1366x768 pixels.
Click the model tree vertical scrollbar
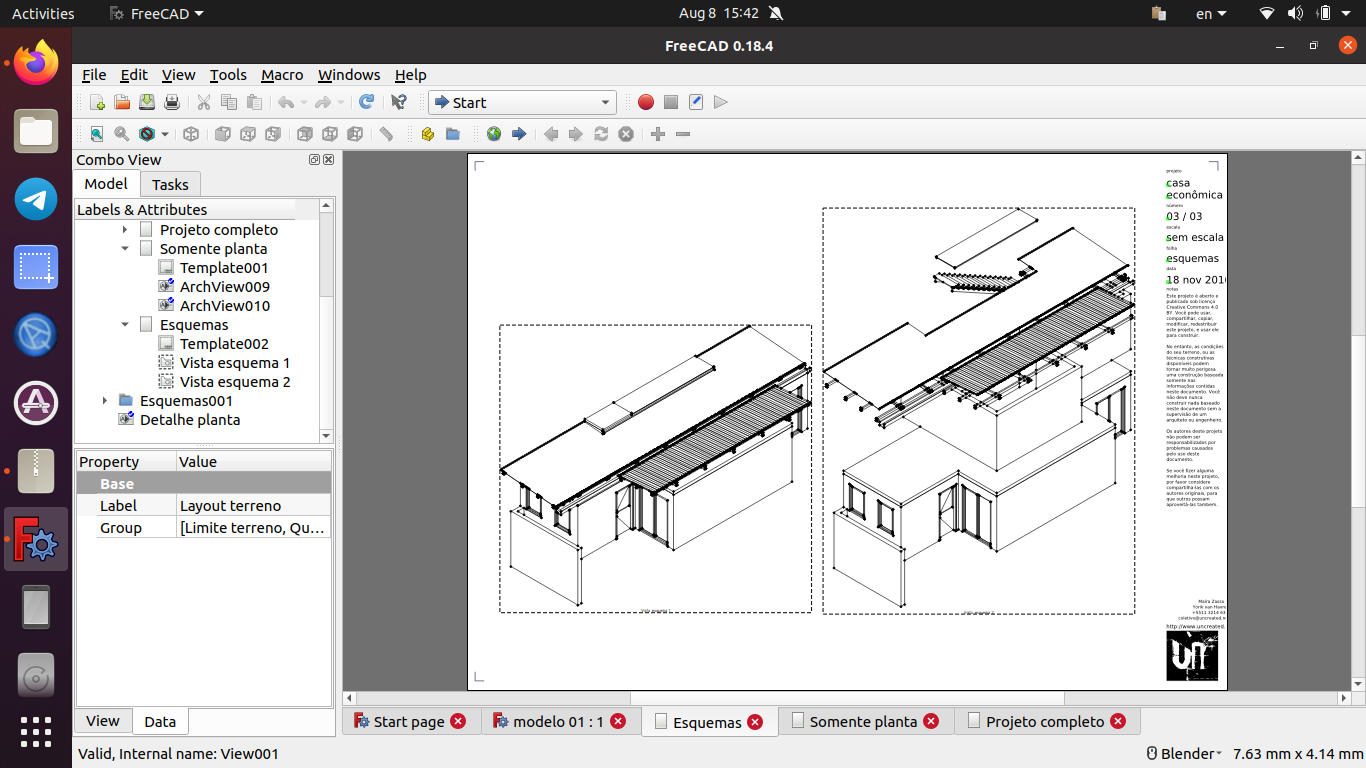click(326, 321)
